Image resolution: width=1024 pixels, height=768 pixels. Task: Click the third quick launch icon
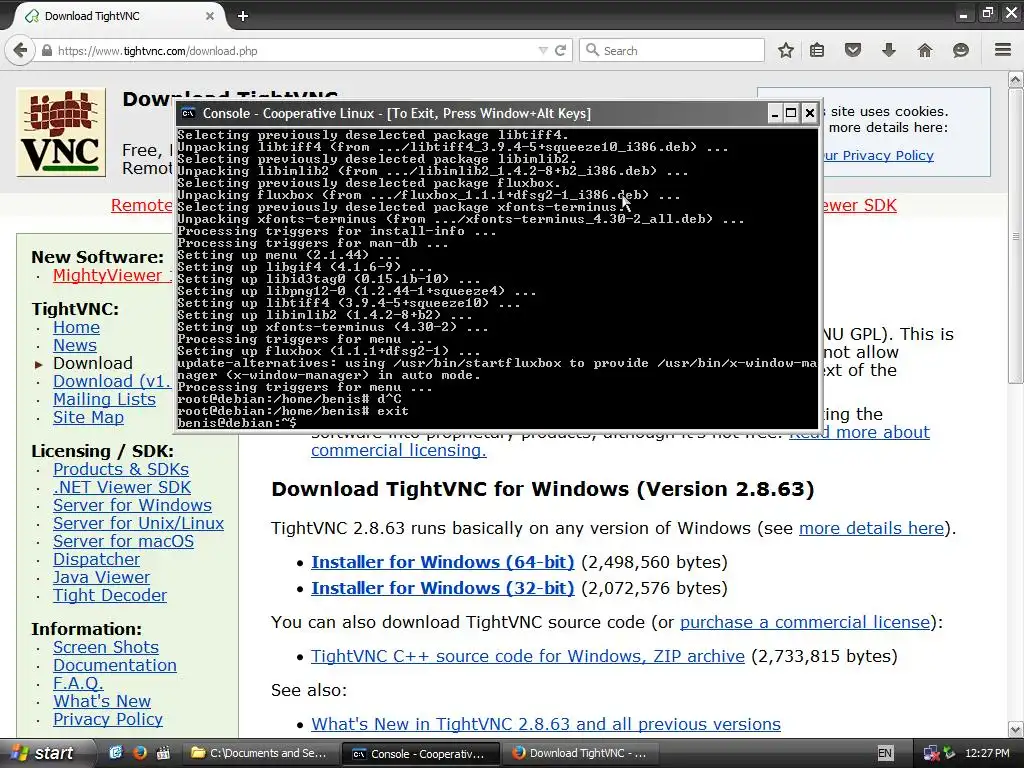click(x=163, y=753)
